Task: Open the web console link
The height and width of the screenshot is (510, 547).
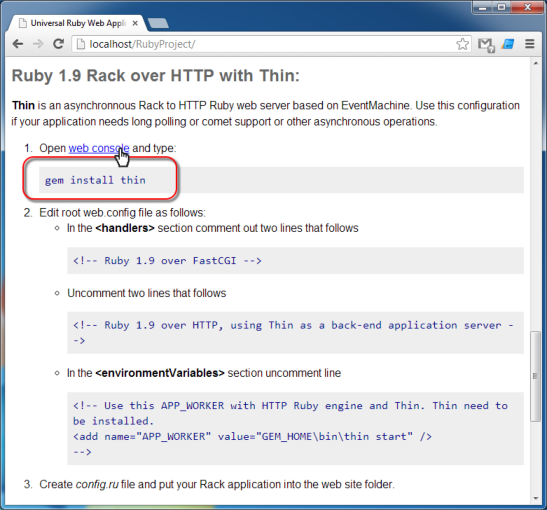Action: pos(99,148)
